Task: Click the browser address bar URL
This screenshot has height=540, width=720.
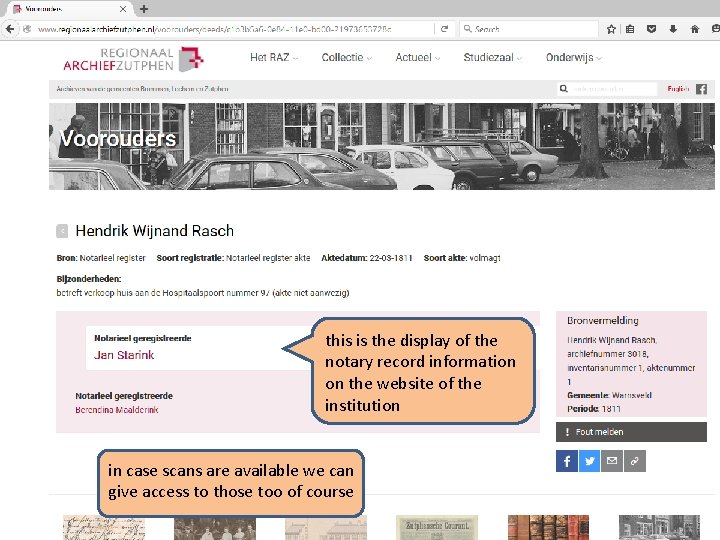Action: [x=214, y=29]
